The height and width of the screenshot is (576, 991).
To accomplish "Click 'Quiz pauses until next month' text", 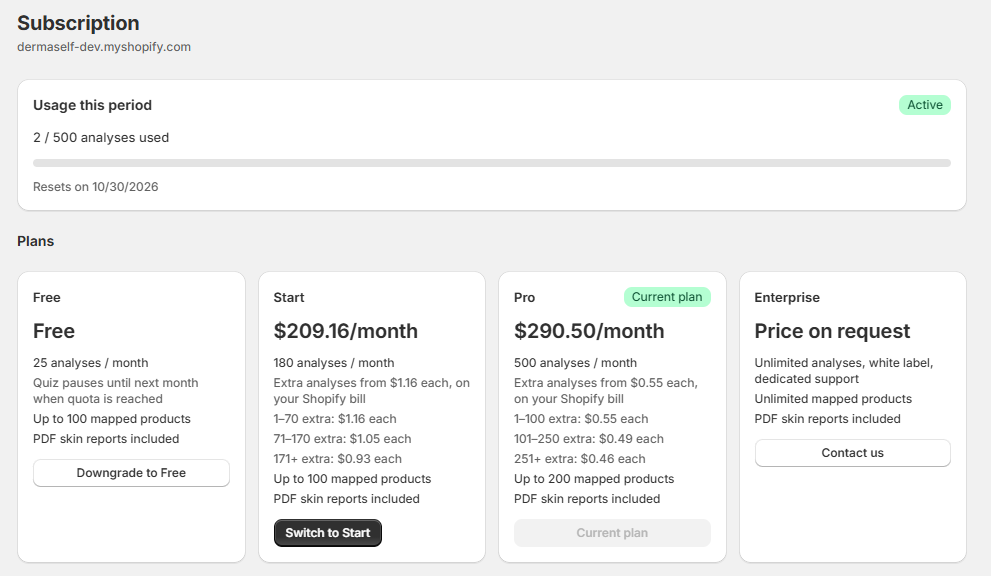I will click(x=116, y=383).
